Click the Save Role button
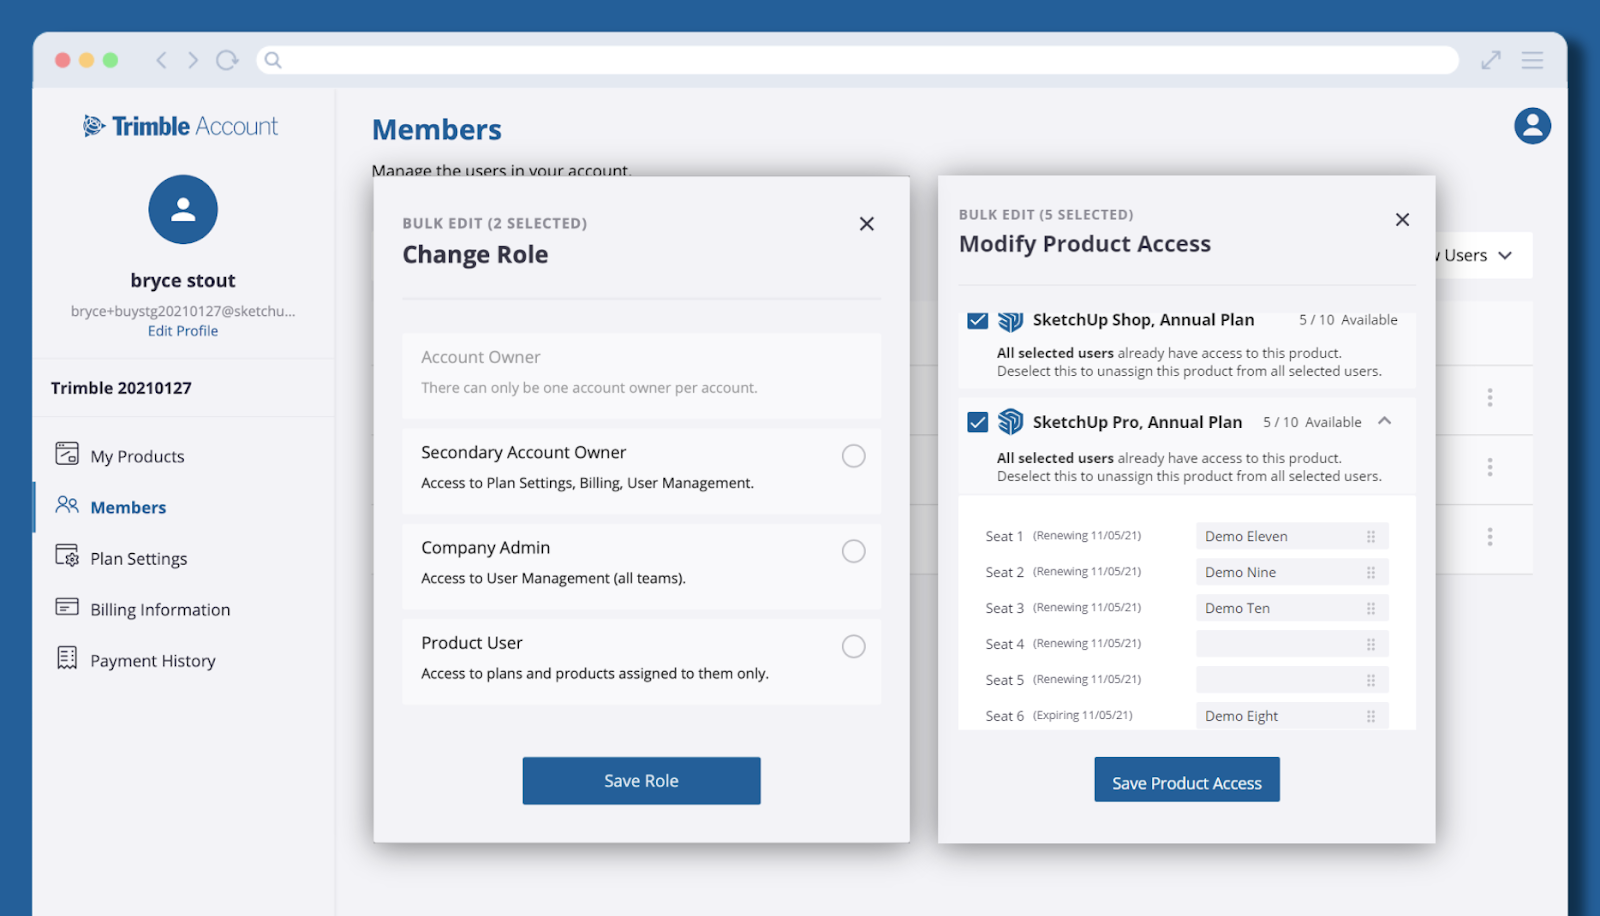 [x=641, y=781]
